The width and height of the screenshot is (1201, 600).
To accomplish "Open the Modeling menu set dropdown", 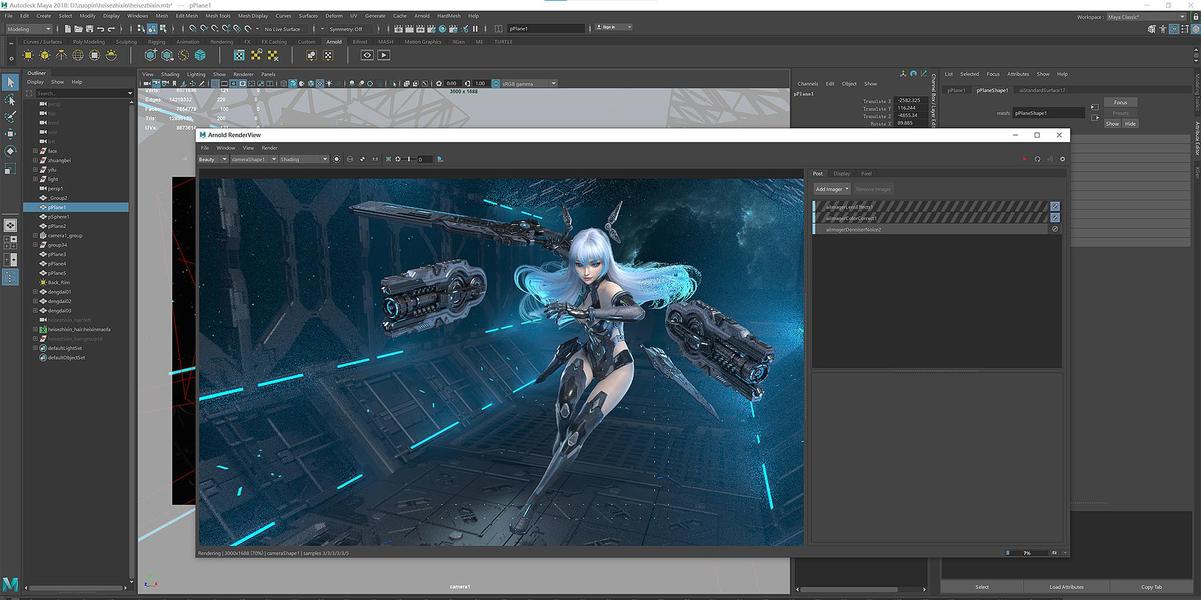I will 31,29.
